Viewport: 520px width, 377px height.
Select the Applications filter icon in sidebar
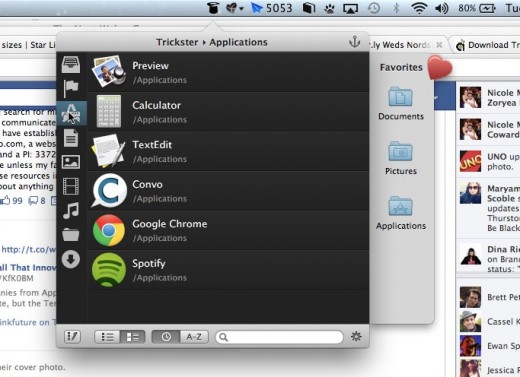[x=71, y=113]
